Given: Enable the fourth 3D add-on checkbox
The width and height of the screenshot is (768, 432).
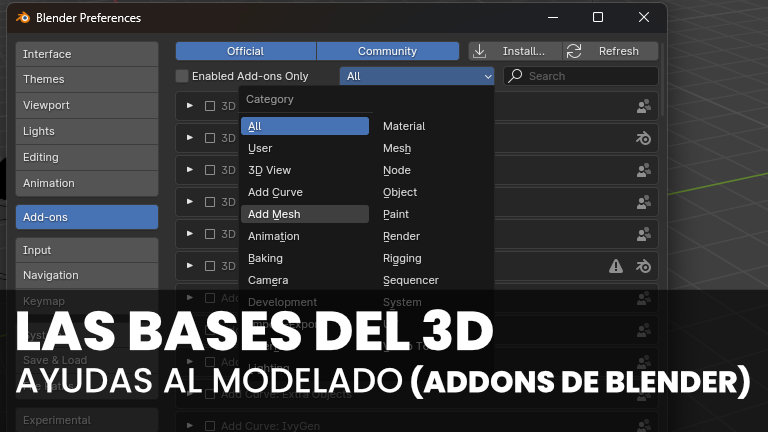Looking at the screenshot, I should tap(210, 202).
